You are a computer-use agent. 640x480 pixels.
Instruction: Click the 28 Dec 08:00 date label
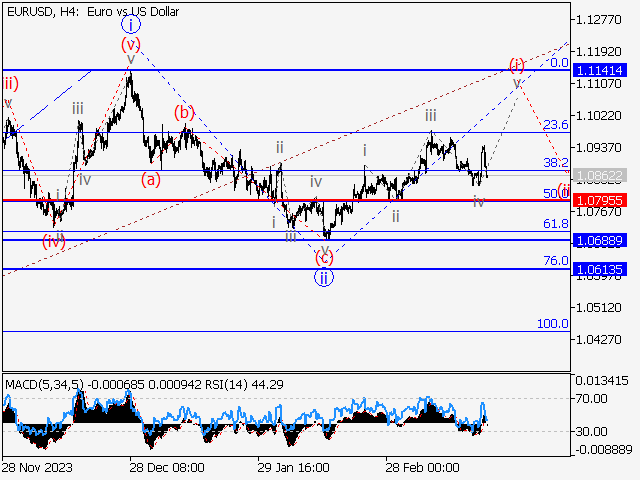(x=167, y=467)
